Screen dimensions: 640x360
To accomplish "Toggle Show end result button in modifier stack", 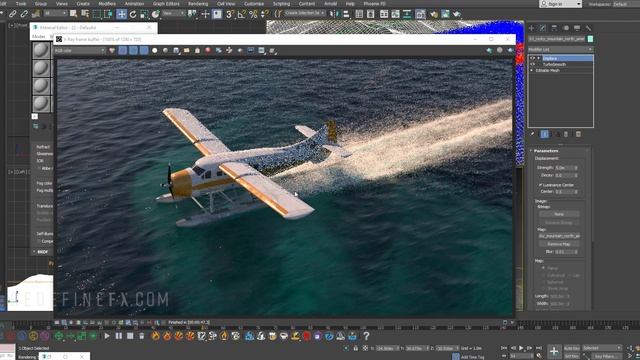I will (544, 134).
